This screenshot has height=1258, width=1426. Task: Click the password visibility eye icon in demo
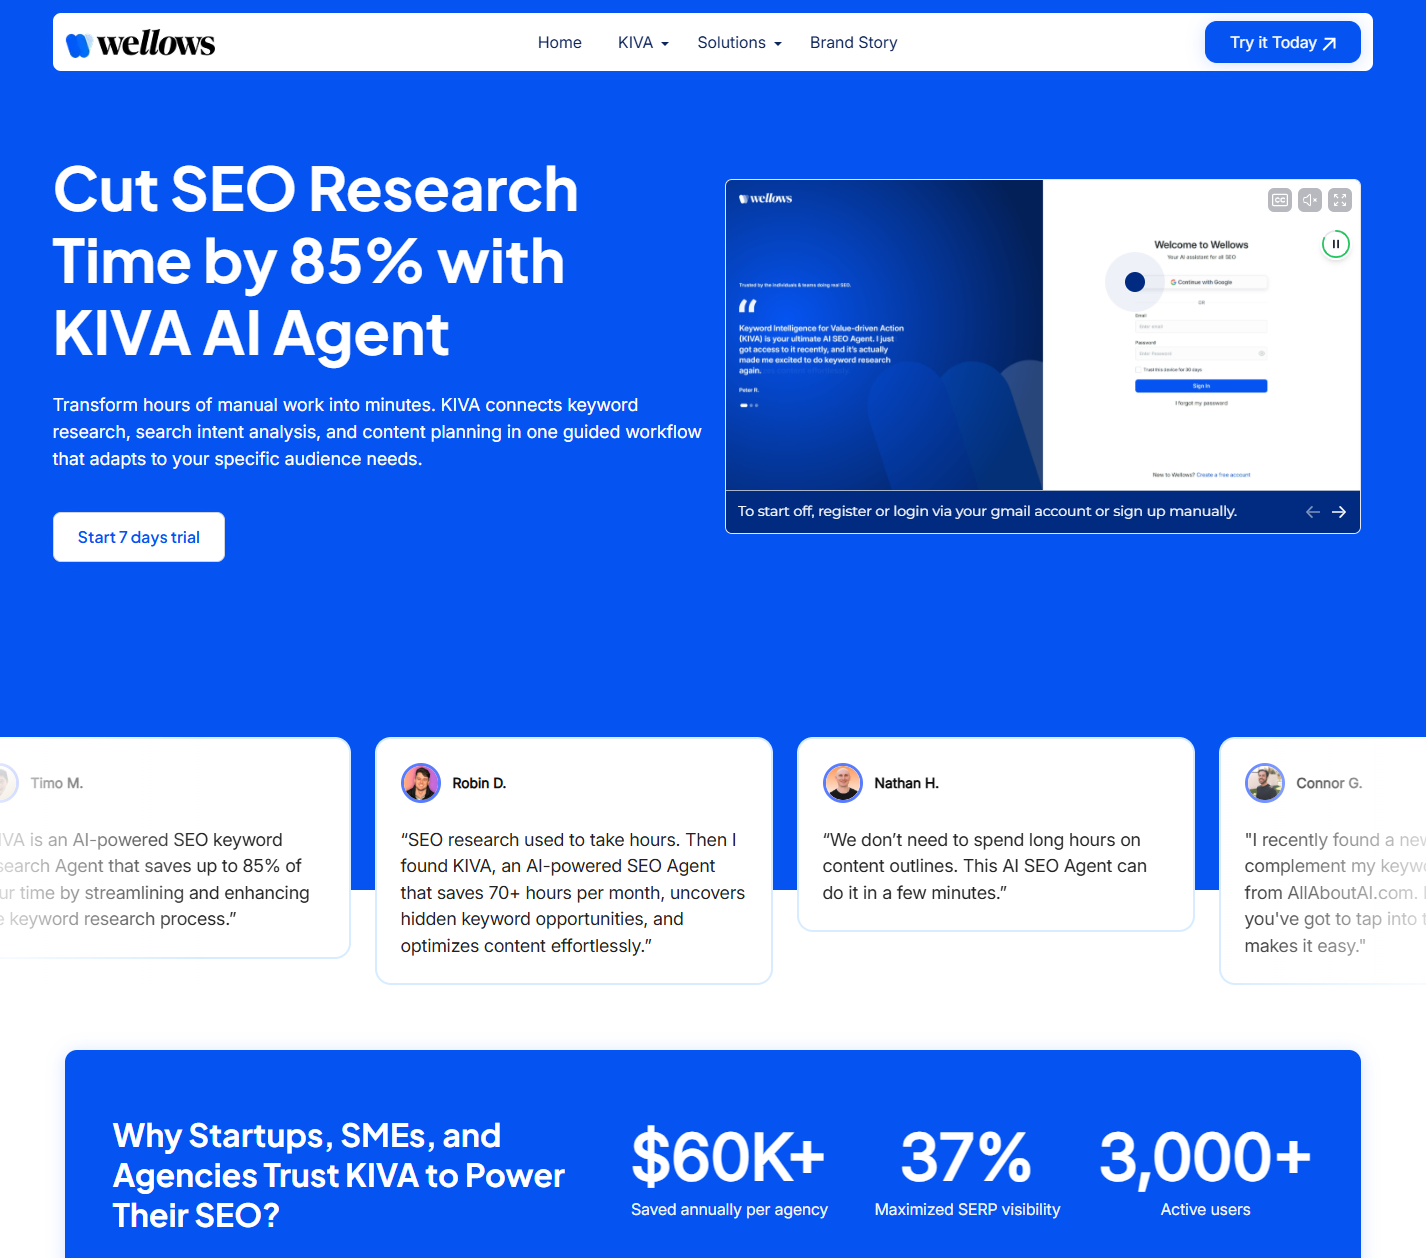point(1261,353)
